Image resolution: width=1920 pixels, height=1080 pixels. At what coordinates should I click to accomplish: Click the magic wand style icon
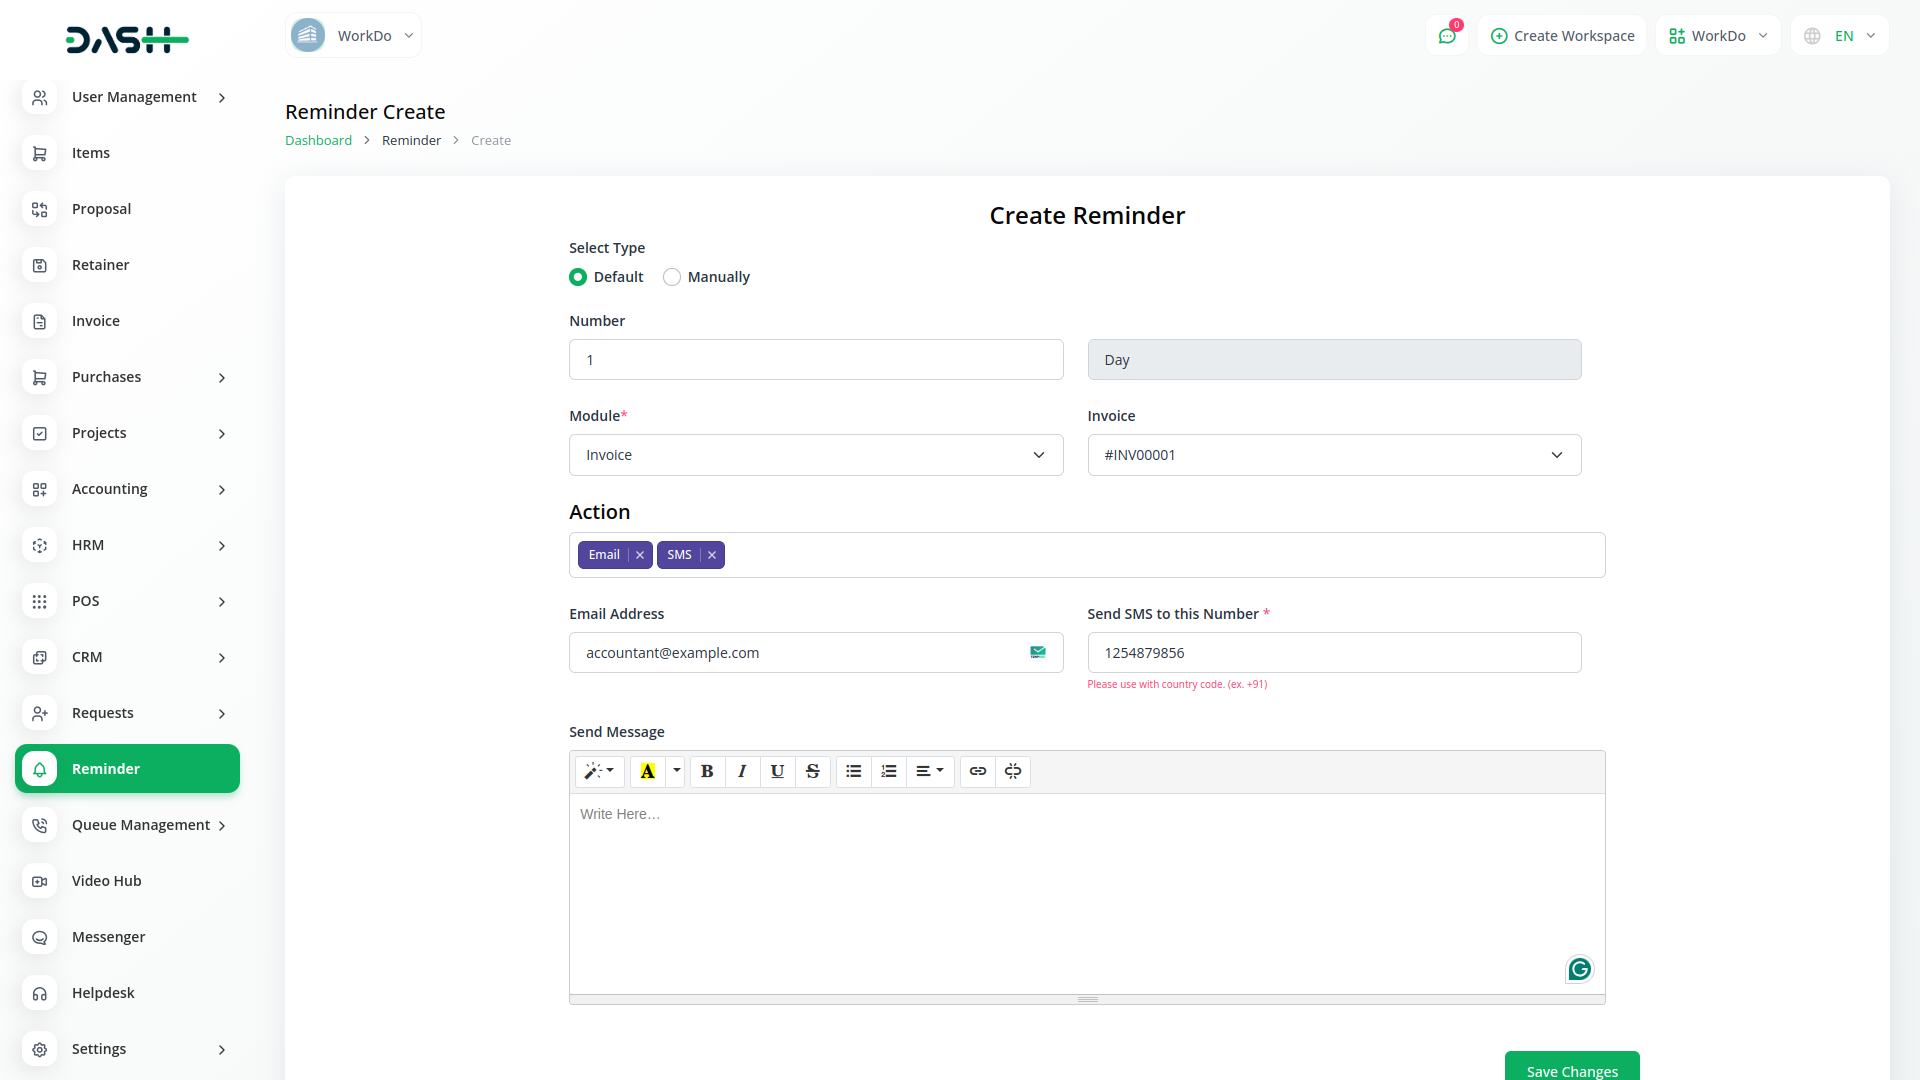pos(599,771)
